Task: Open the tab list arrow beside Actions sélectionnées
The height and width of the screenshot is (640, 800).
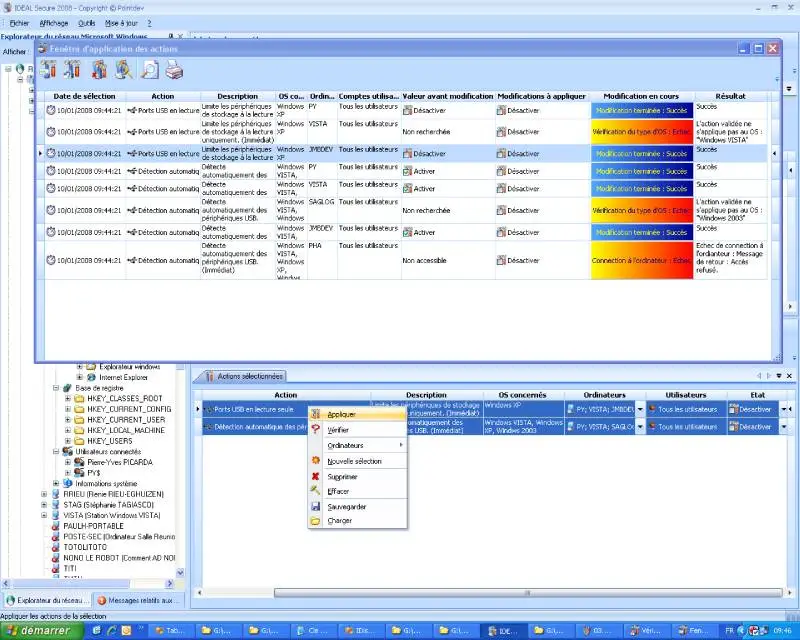Action: pos(779,376)
